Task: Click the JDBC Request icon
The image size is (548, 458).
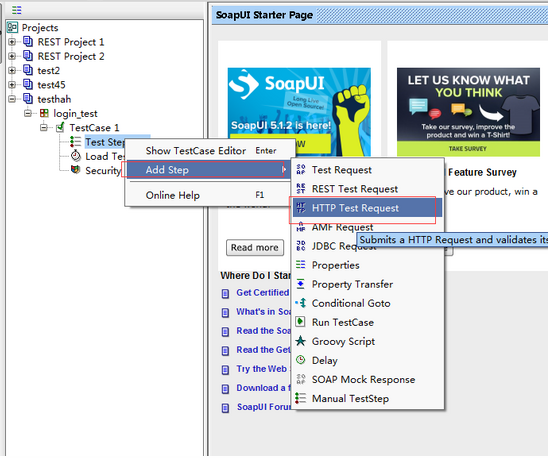Action: (301, 245)
